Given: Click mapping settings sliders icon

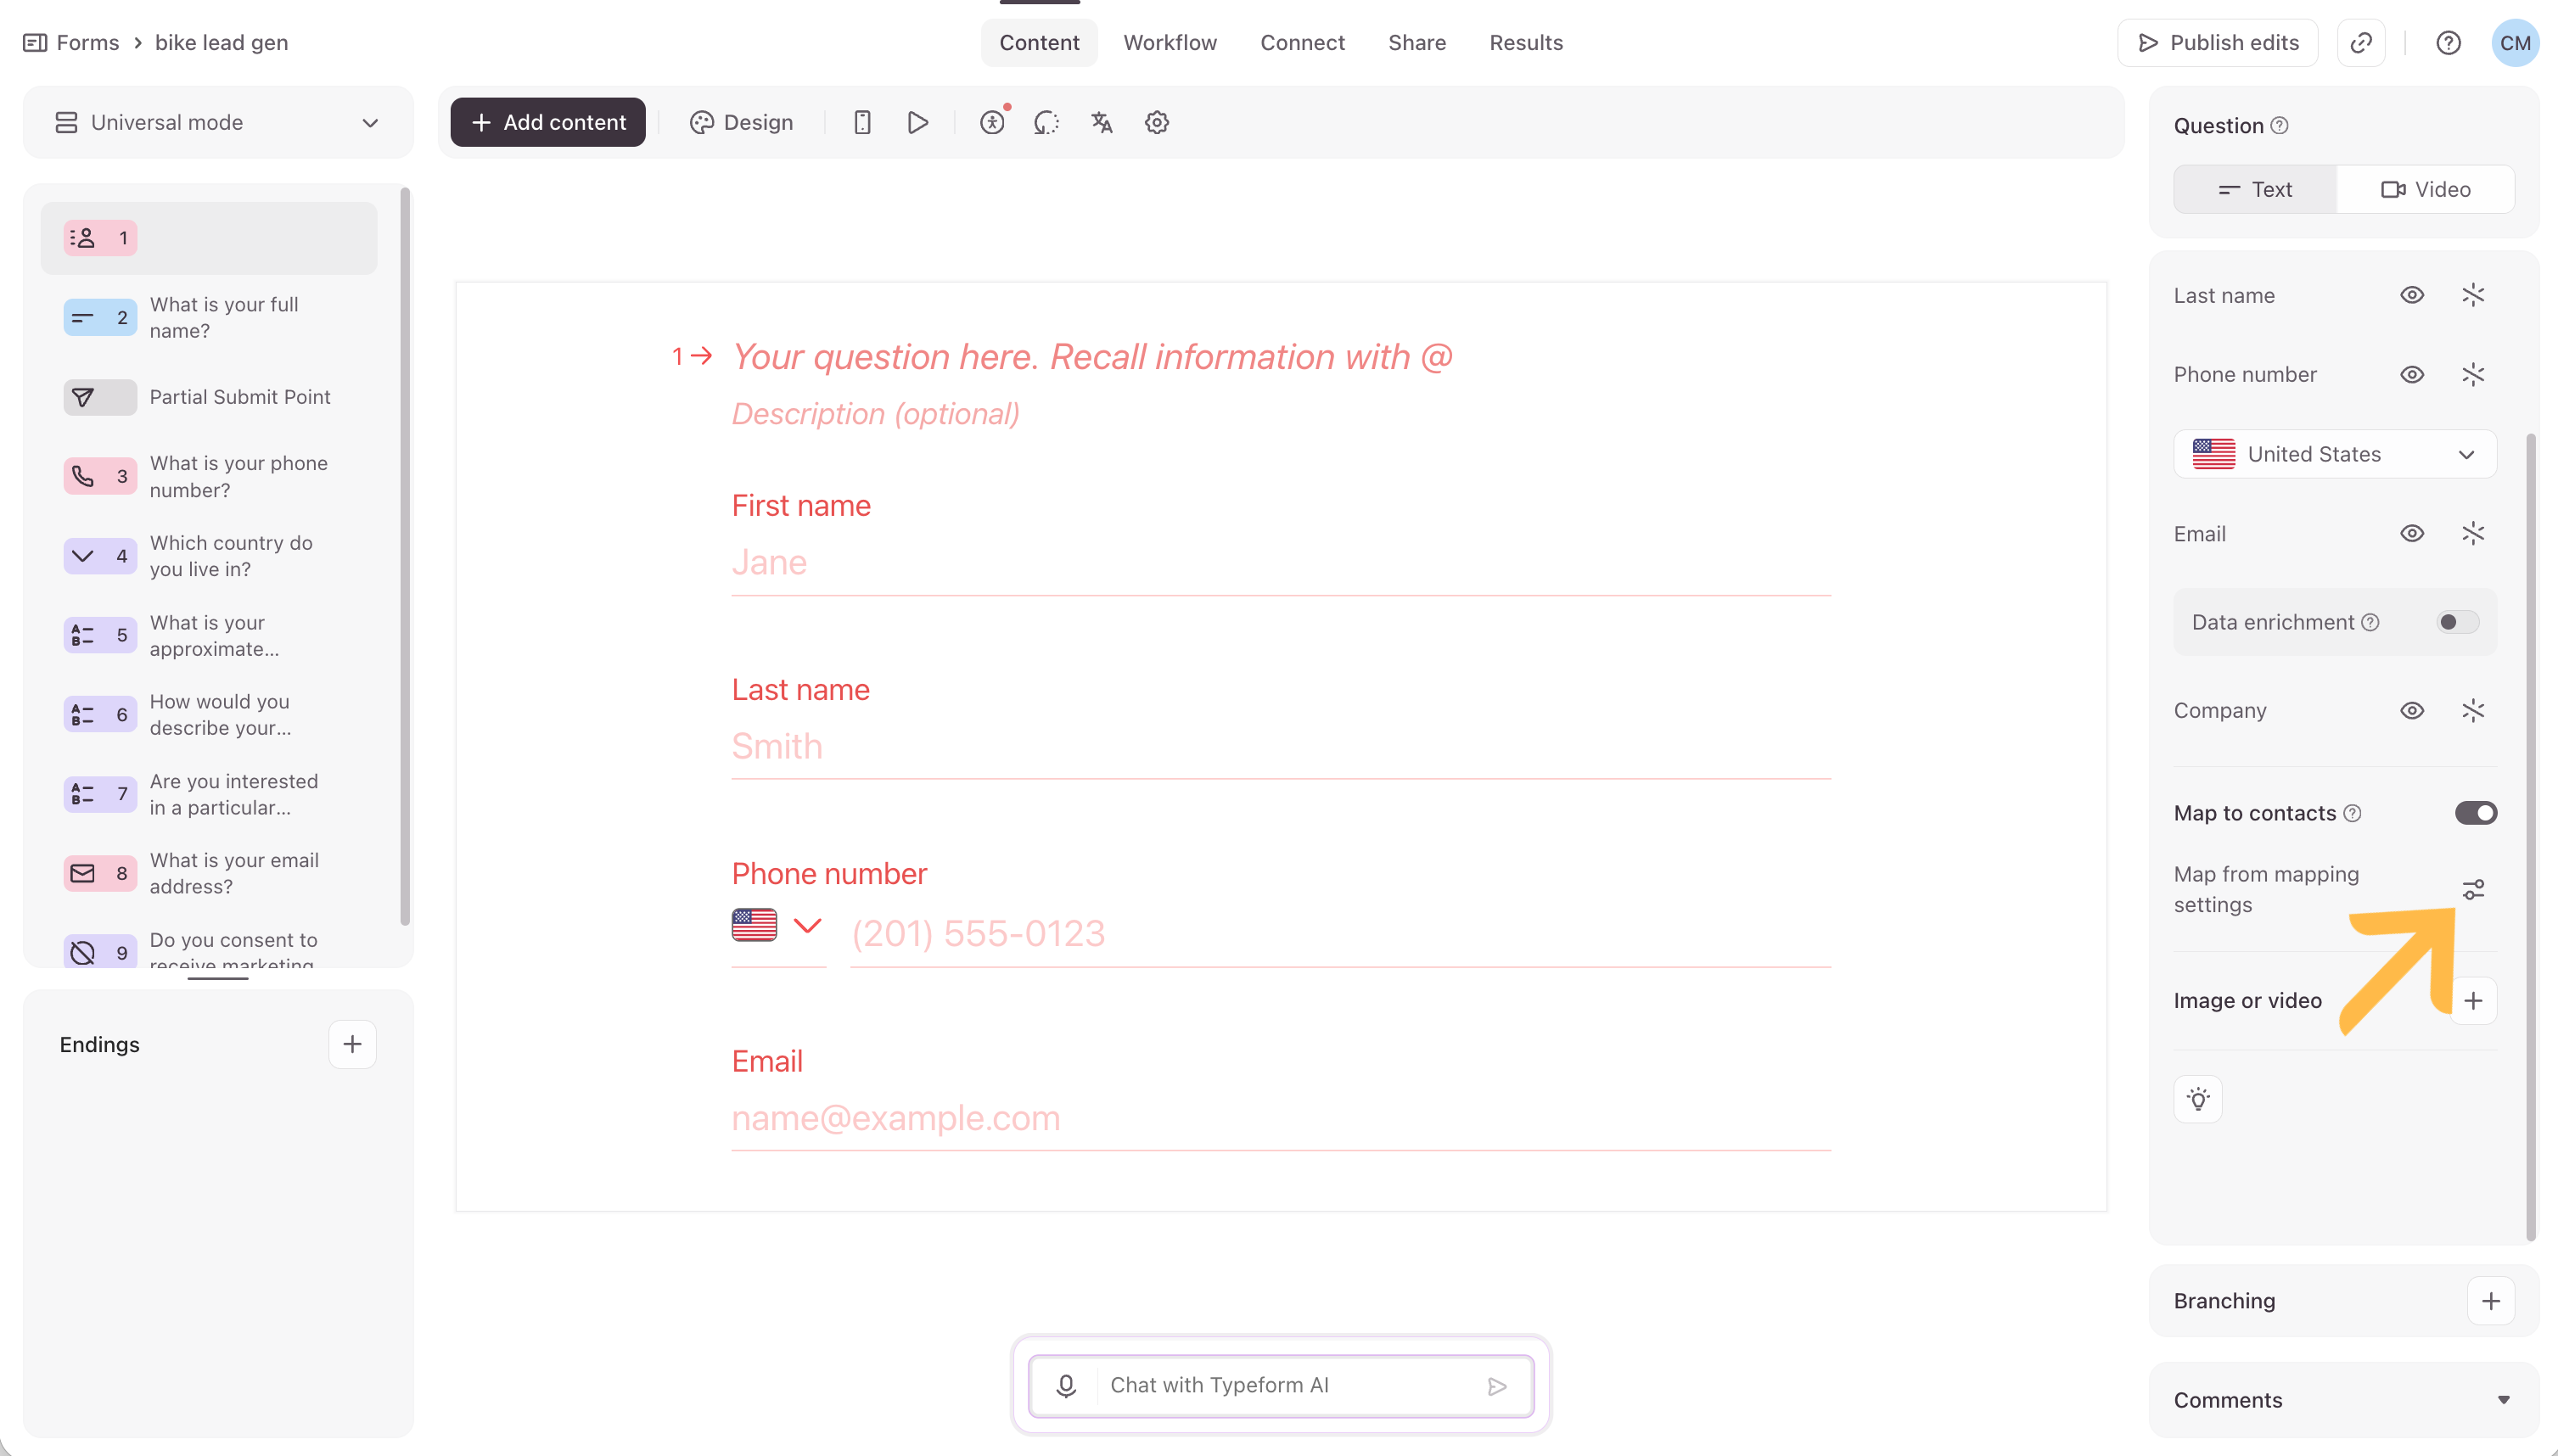Looking at the screenshot, I should click(2473, 889).
